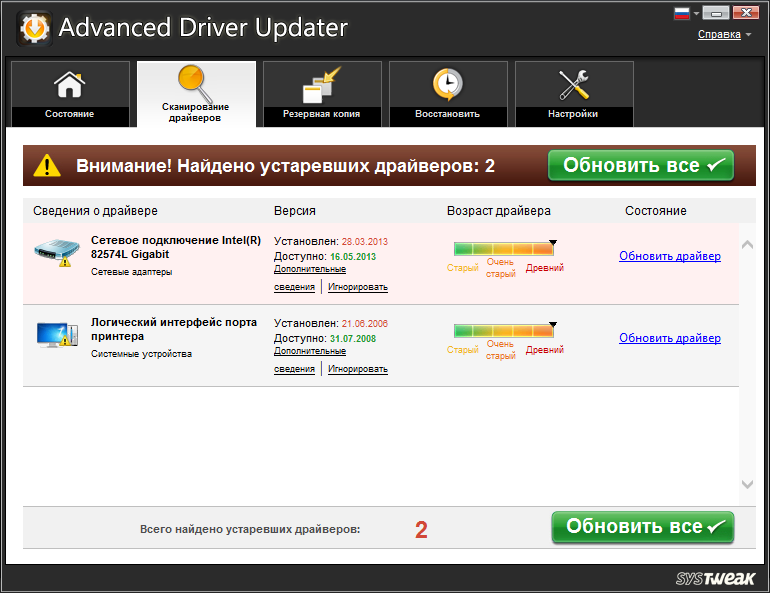The height and width of the screenshot is (593, 770).
Task: Switch to the Резервная копия tab
Action: pyautogui.click(x=322, y=94)
